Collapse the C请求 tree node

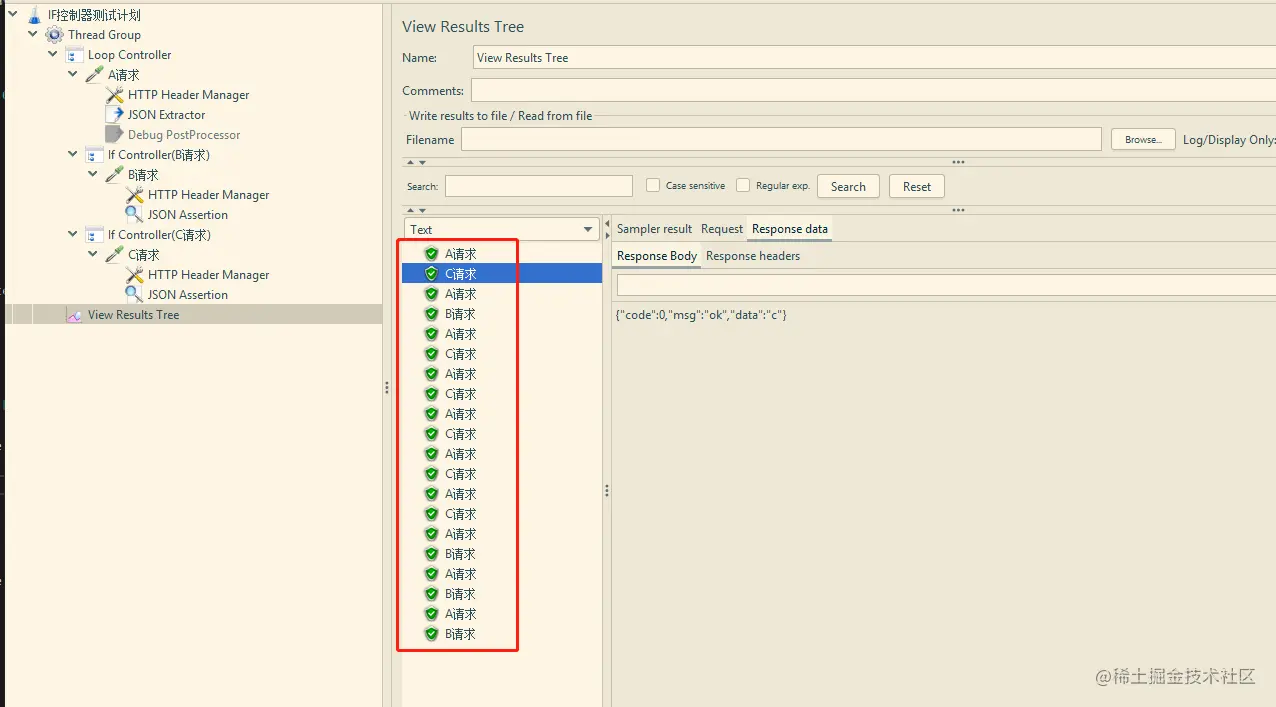[x=93, y=254]
